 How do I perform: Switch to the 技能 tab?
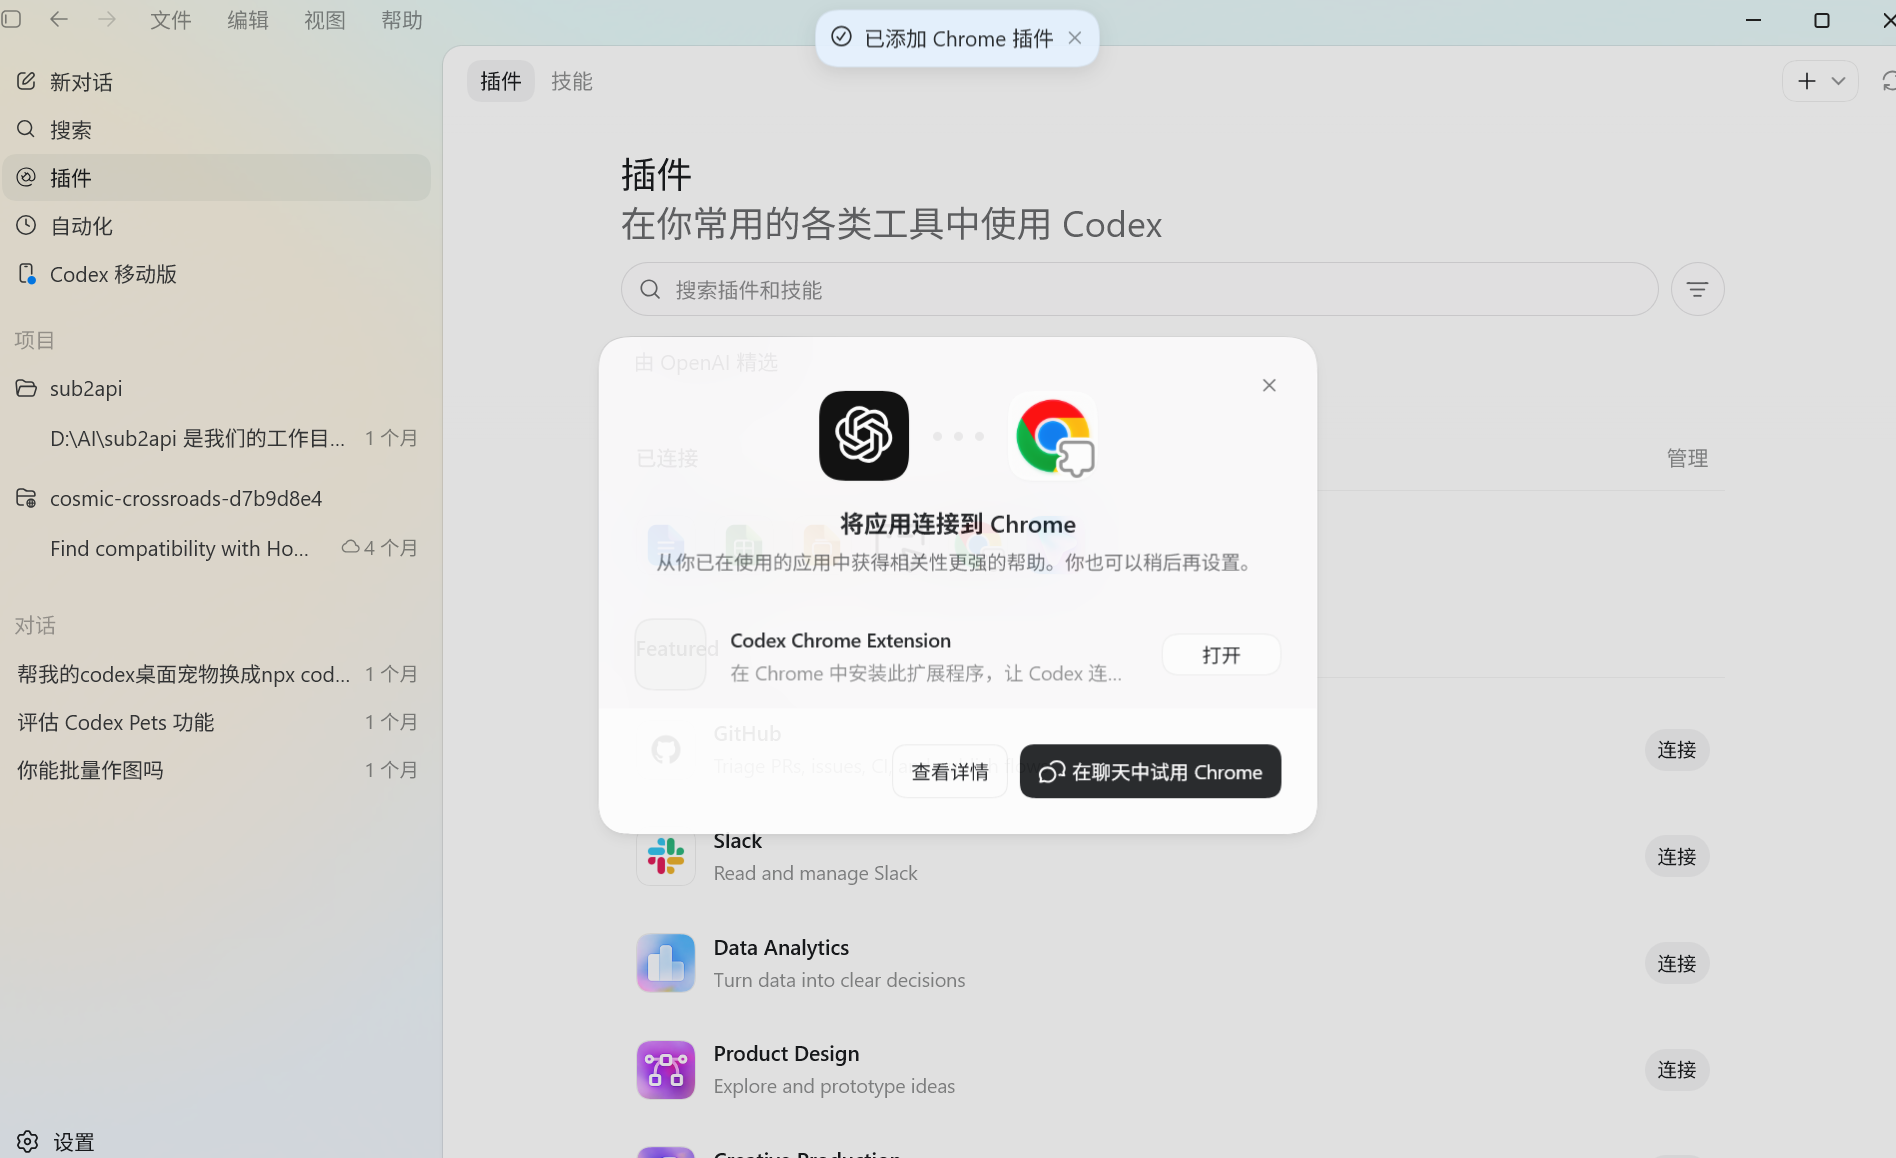572,81
